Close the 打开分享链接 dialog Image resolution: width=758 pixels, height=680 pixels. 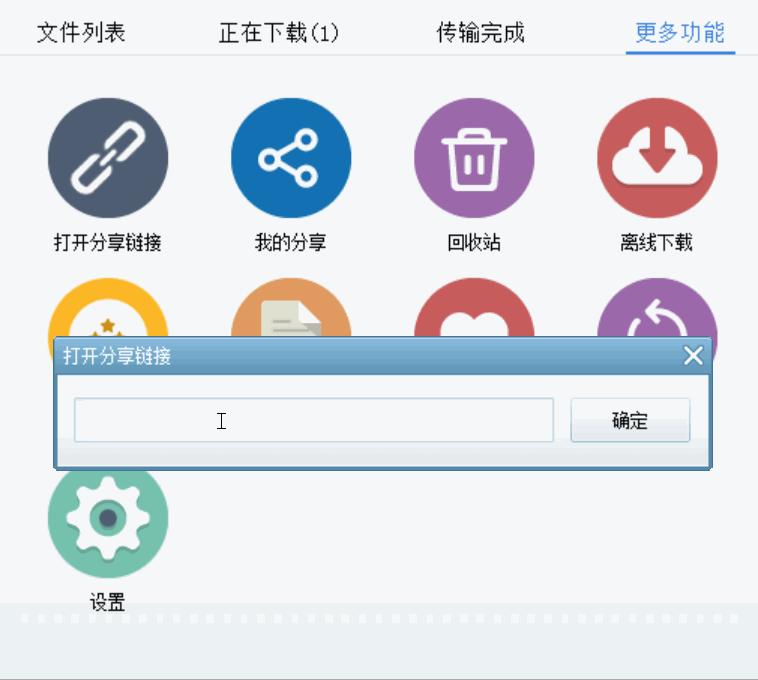tap(693, 356)
